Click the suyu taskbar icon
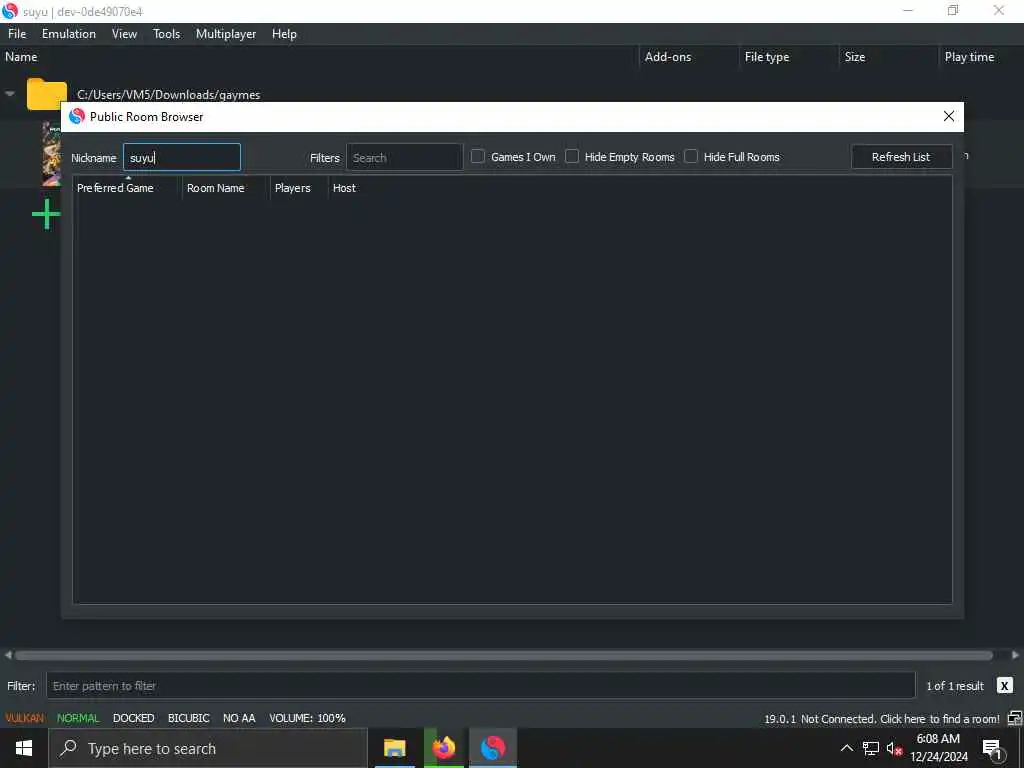This screenshot has height=768, width=1024. [x=493, y=748]
